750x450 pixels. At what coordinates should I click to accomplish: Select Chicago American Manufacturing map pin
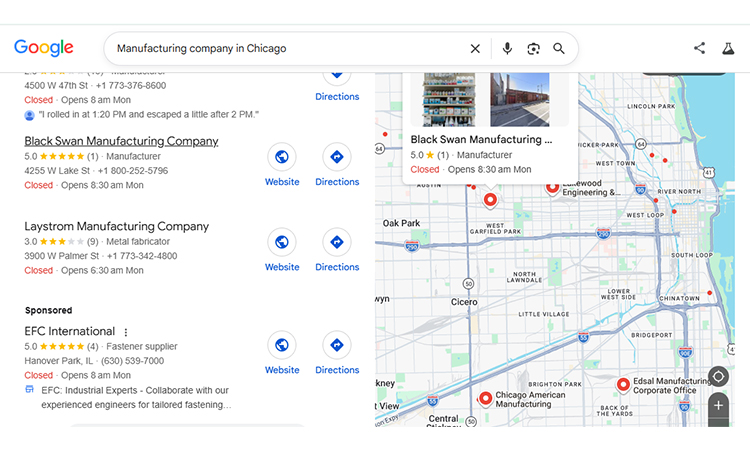tap(485, 399)
